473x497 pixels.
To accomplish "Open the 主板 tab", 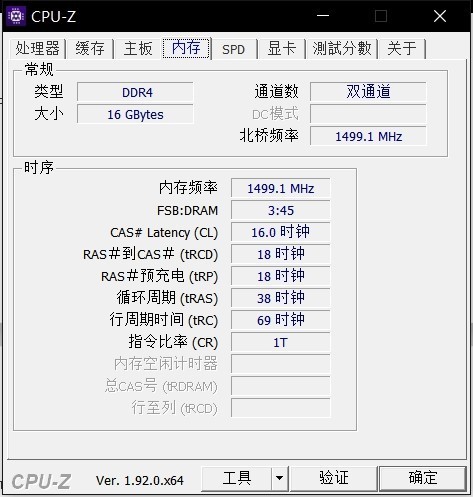I will coord(138,49).
